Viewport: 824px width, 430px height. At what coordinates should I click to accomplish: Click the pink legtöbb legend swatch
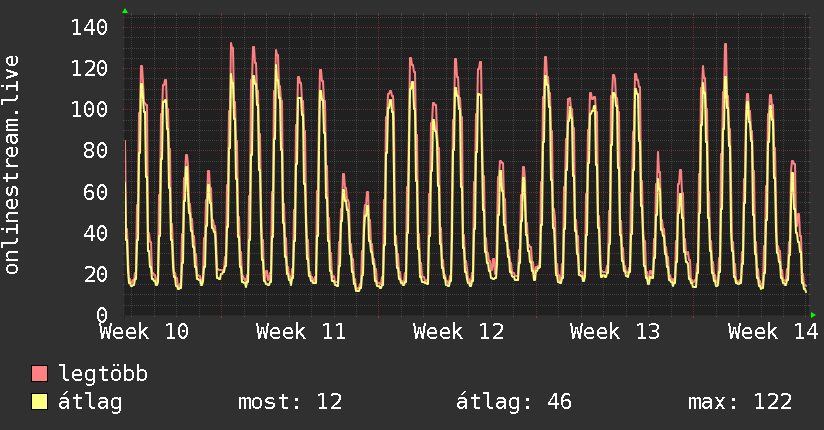[39, 373]
